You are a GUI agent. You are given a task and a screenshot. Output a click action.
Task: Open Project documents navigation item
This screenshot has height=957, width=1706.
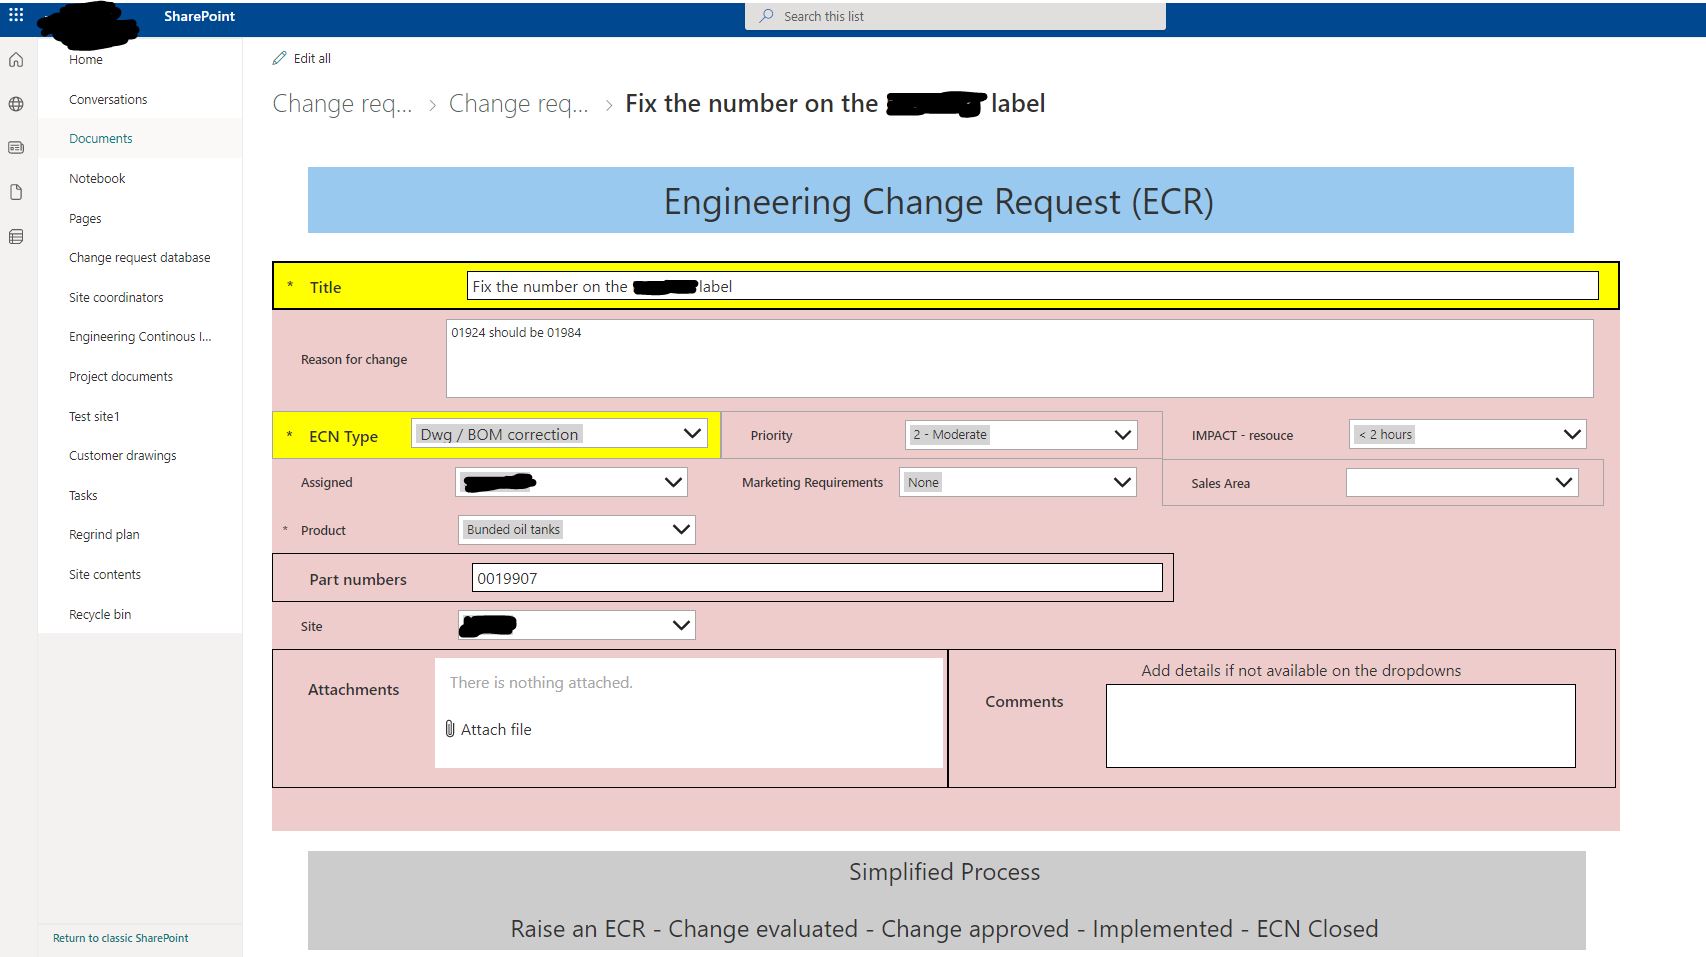[121, 376]
